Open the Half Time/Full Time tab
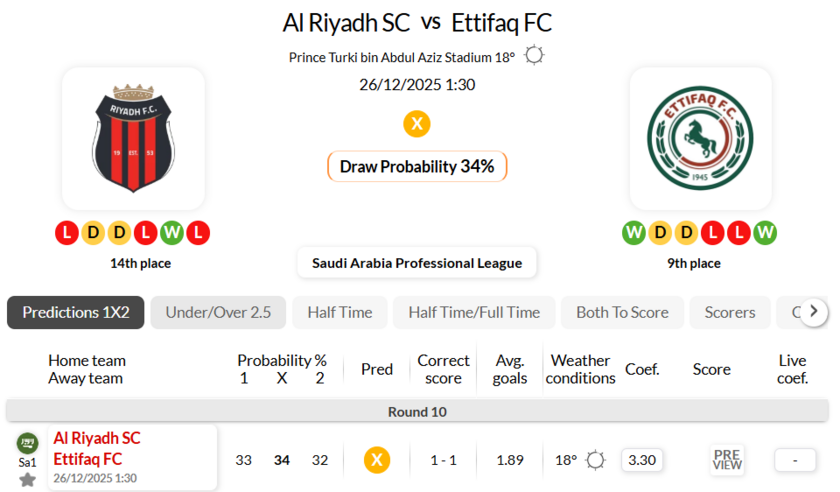Viewport: 840px width, 492px height. (x=474, y=312)
